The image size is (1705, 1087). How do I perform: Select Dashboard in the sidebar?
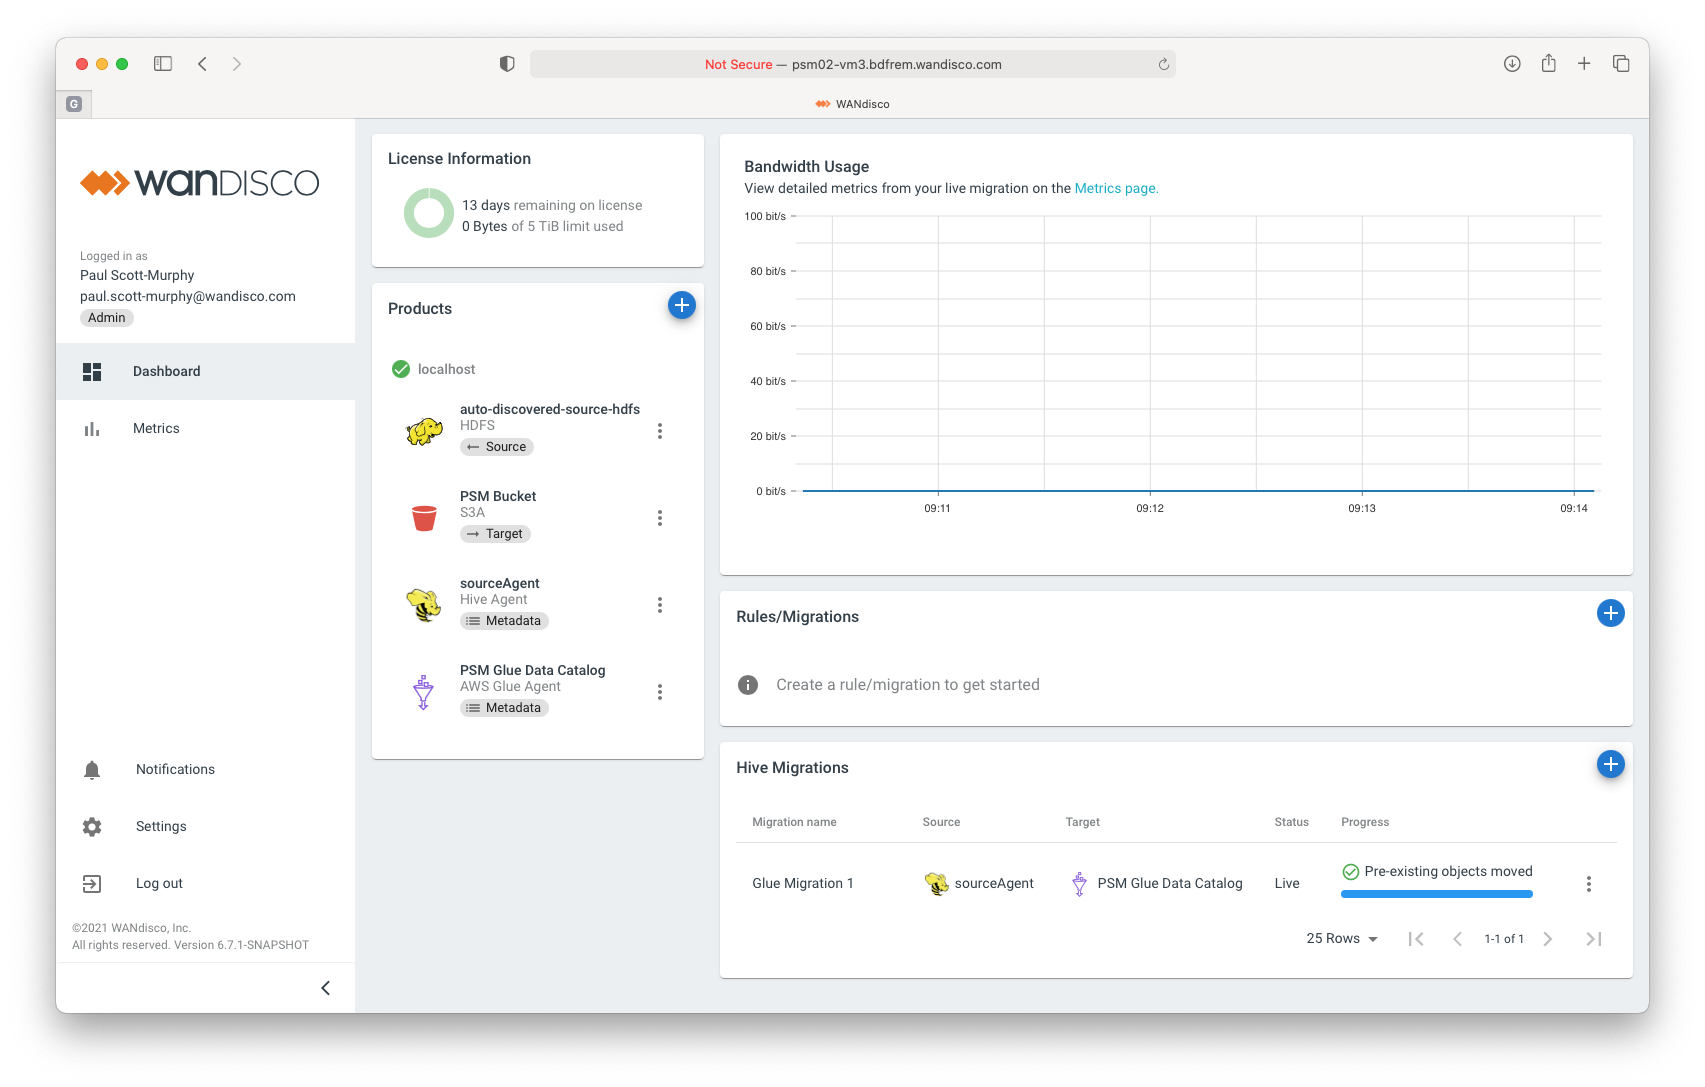[166, 371]
